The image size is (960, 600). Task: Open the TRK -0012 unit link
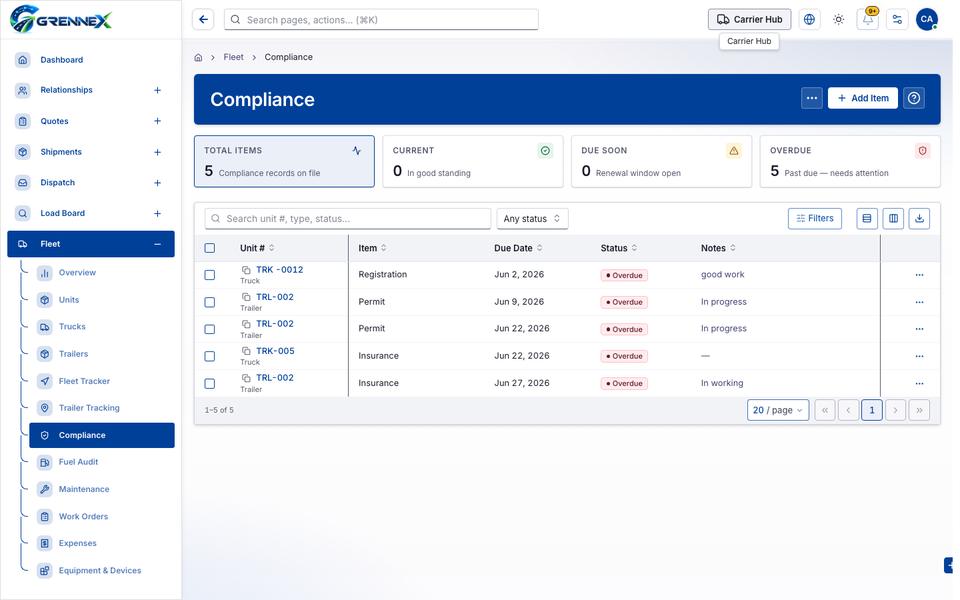[x=279, y=270]
